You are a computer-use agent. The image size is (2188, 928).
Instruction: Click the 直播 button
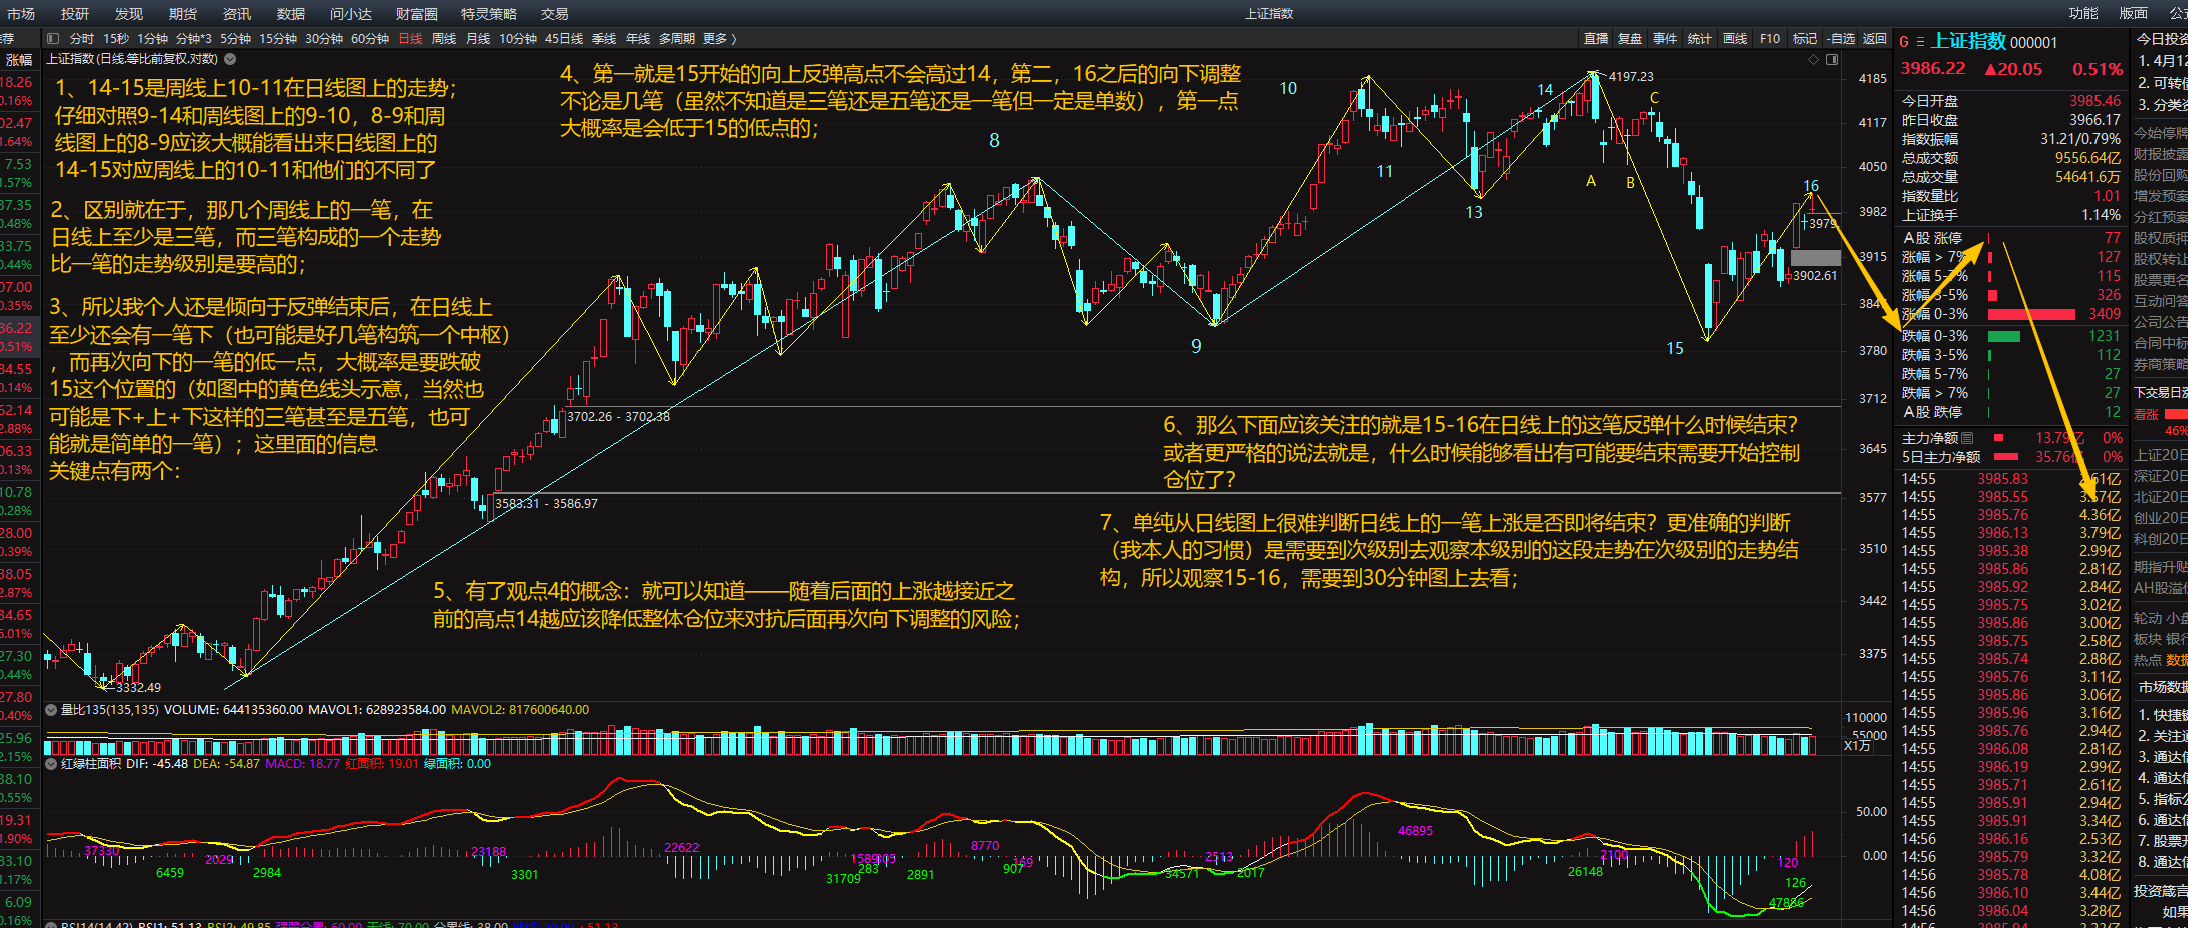click(x=1596, y=39)
